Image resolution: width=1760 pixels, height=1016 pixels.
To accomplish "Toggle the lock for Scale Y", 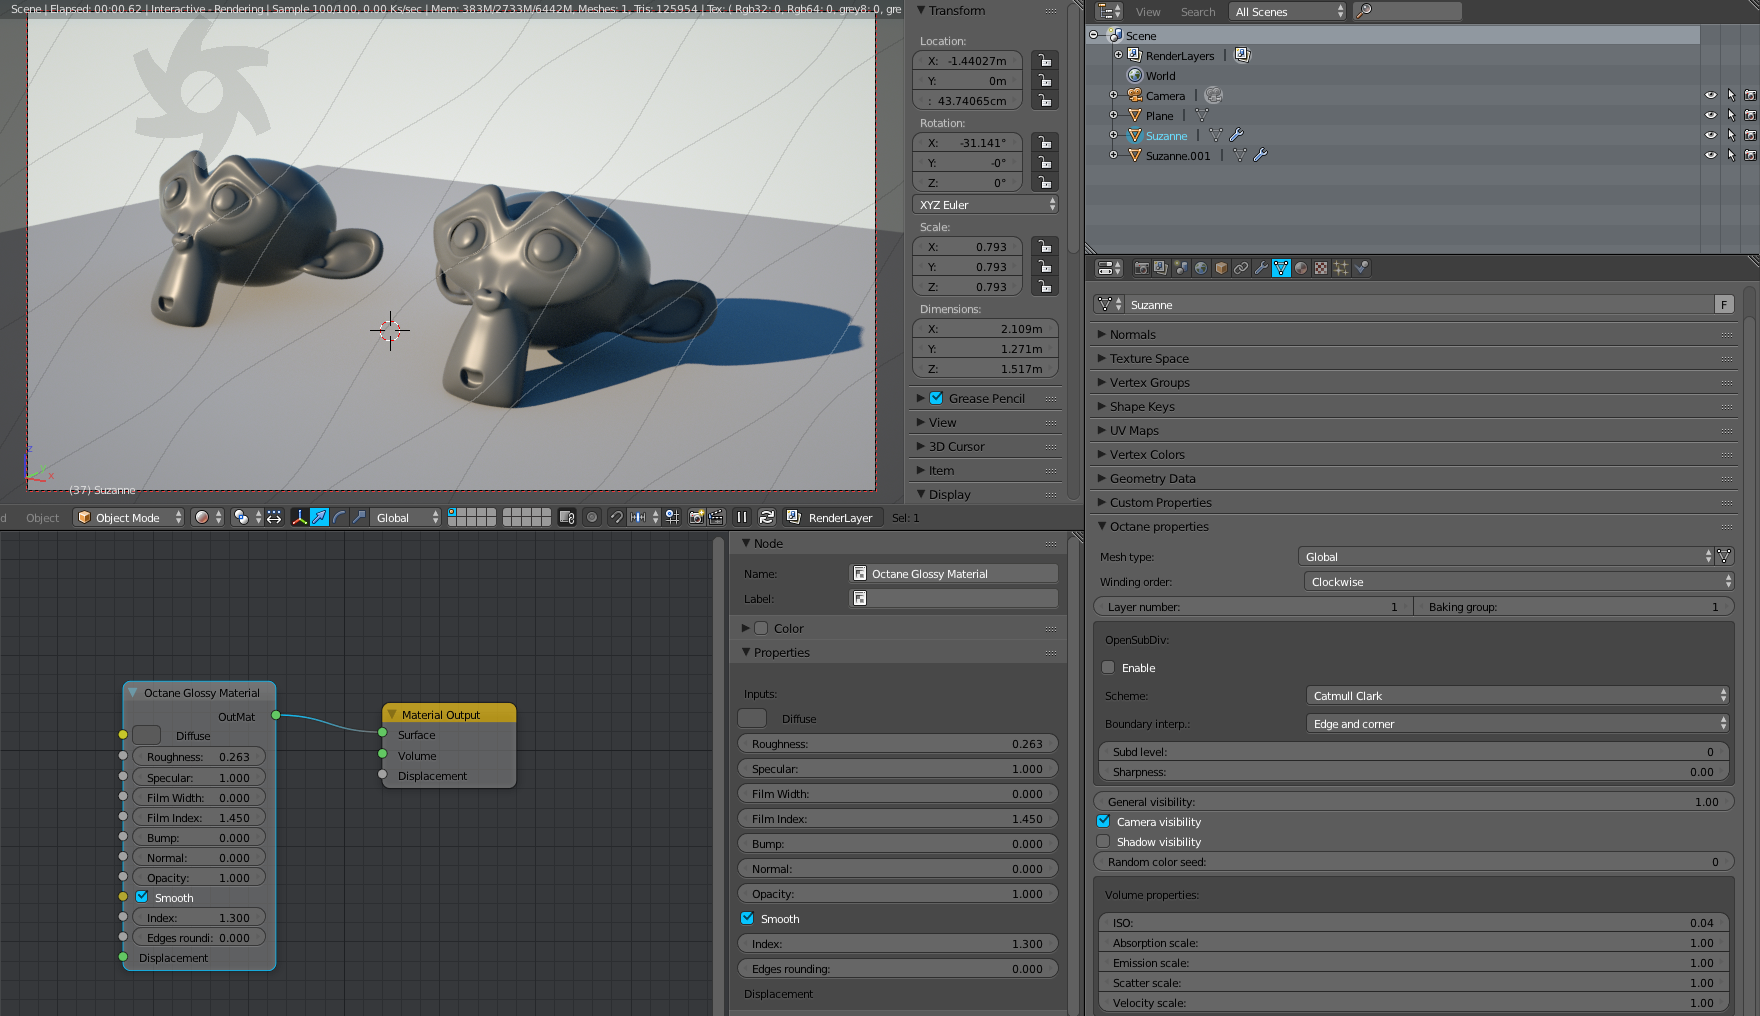I will (1044, 266).
